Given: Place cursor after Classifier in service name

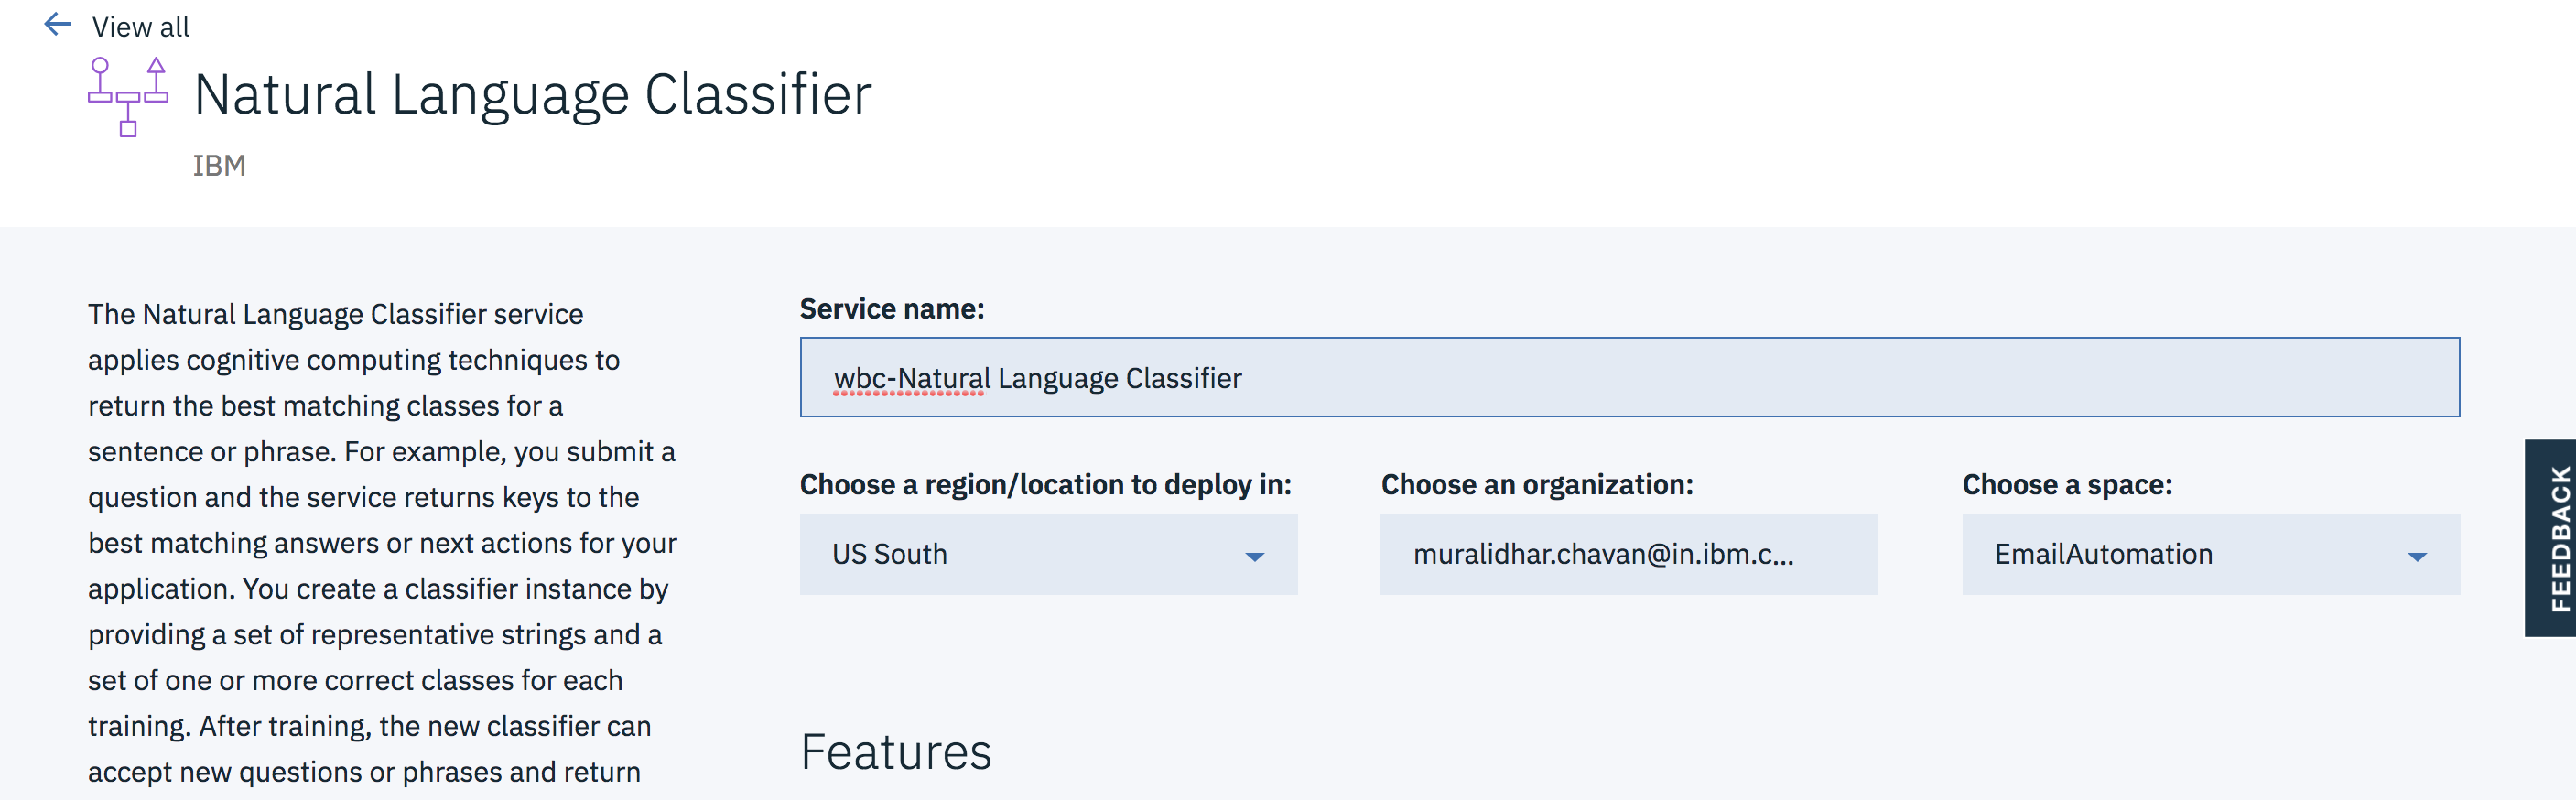Looking at the screenshot, I should [x=1243, y=379].
